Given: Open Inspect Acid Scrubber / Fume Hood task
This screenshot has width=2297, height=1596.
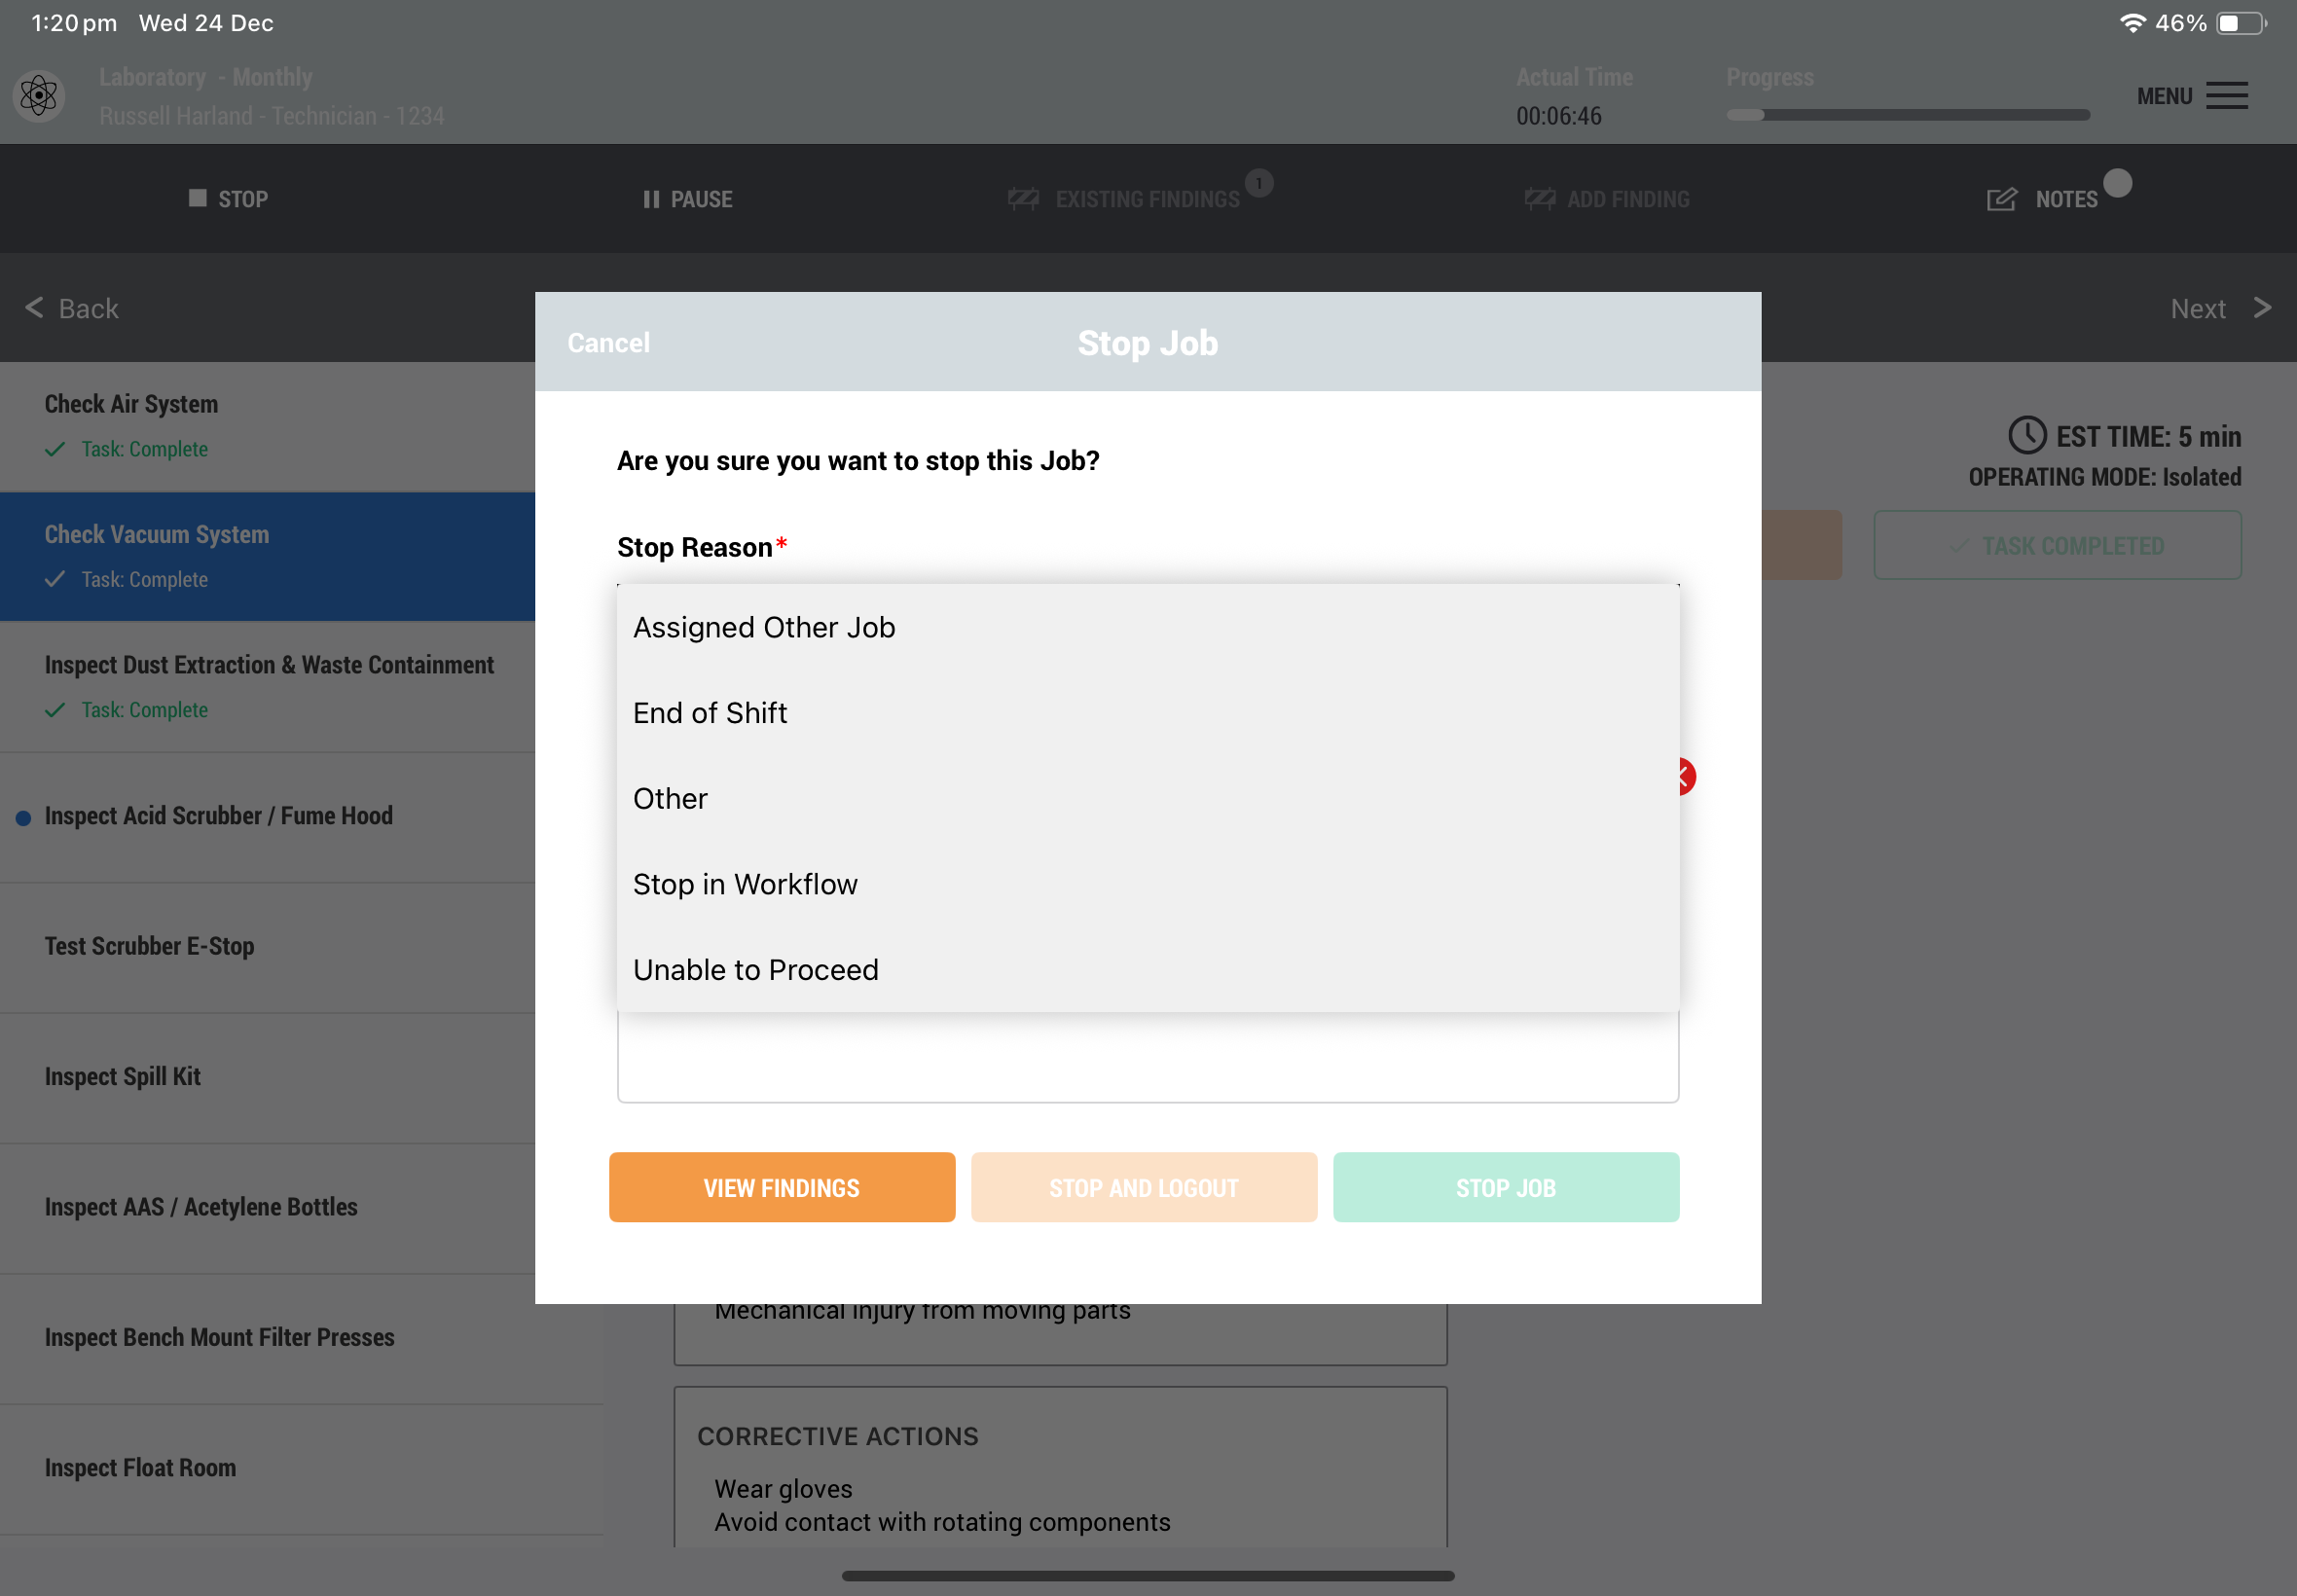Looking at the screenshot, I should [x=219, y=816].
